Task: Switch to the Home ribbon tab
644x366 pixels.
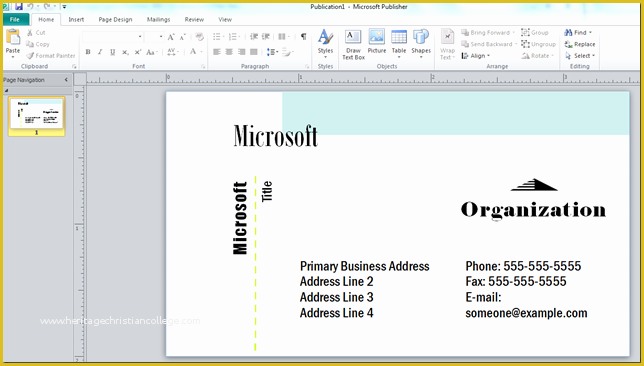Action: [x=46, y=19]
